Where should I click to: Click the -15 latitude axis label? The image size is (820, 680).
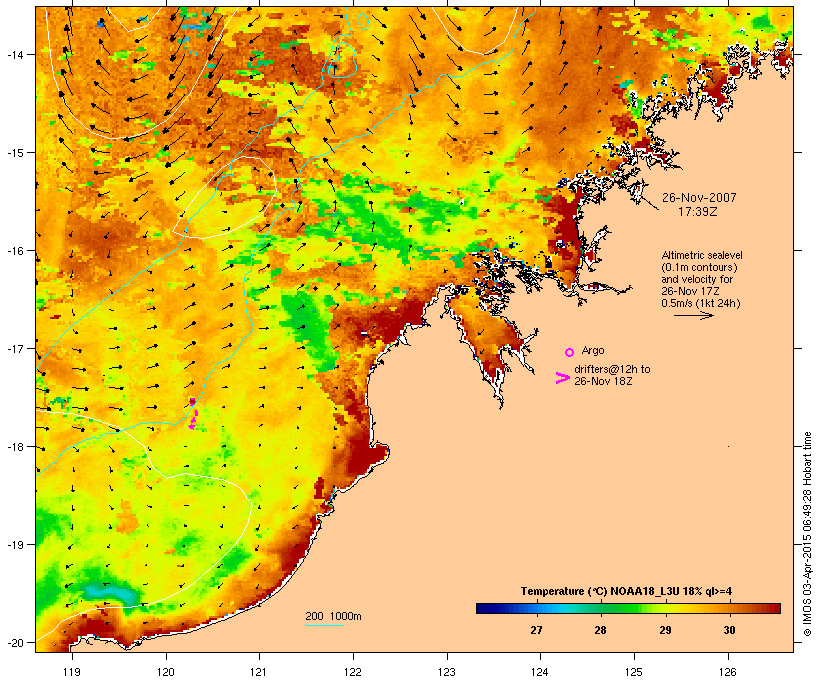[x=14, y=153]
